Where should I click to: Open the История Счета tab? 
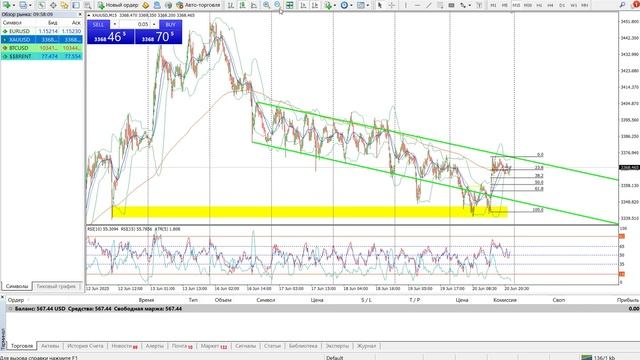click(x=85, y=346)
